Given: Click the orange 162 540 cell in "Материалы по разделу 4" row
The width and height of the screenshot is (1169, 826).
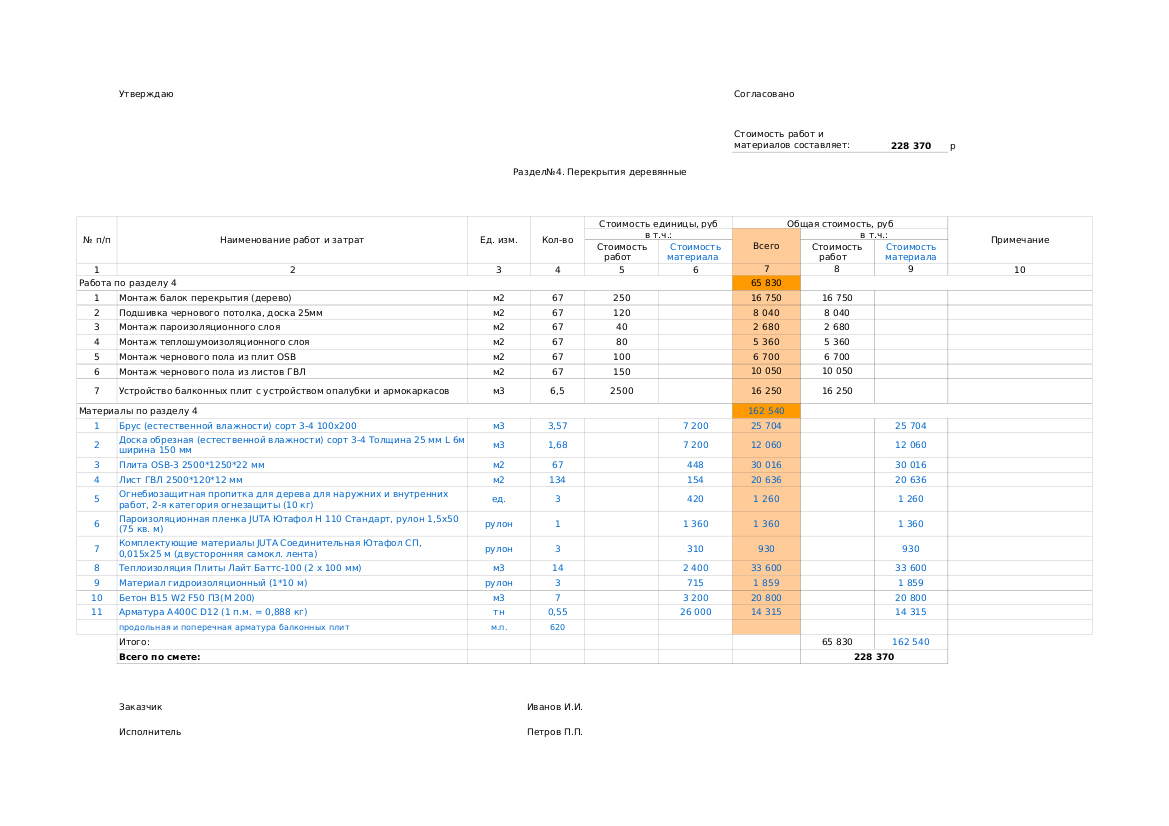Looking at the screenshot, I should coord(766,411).
